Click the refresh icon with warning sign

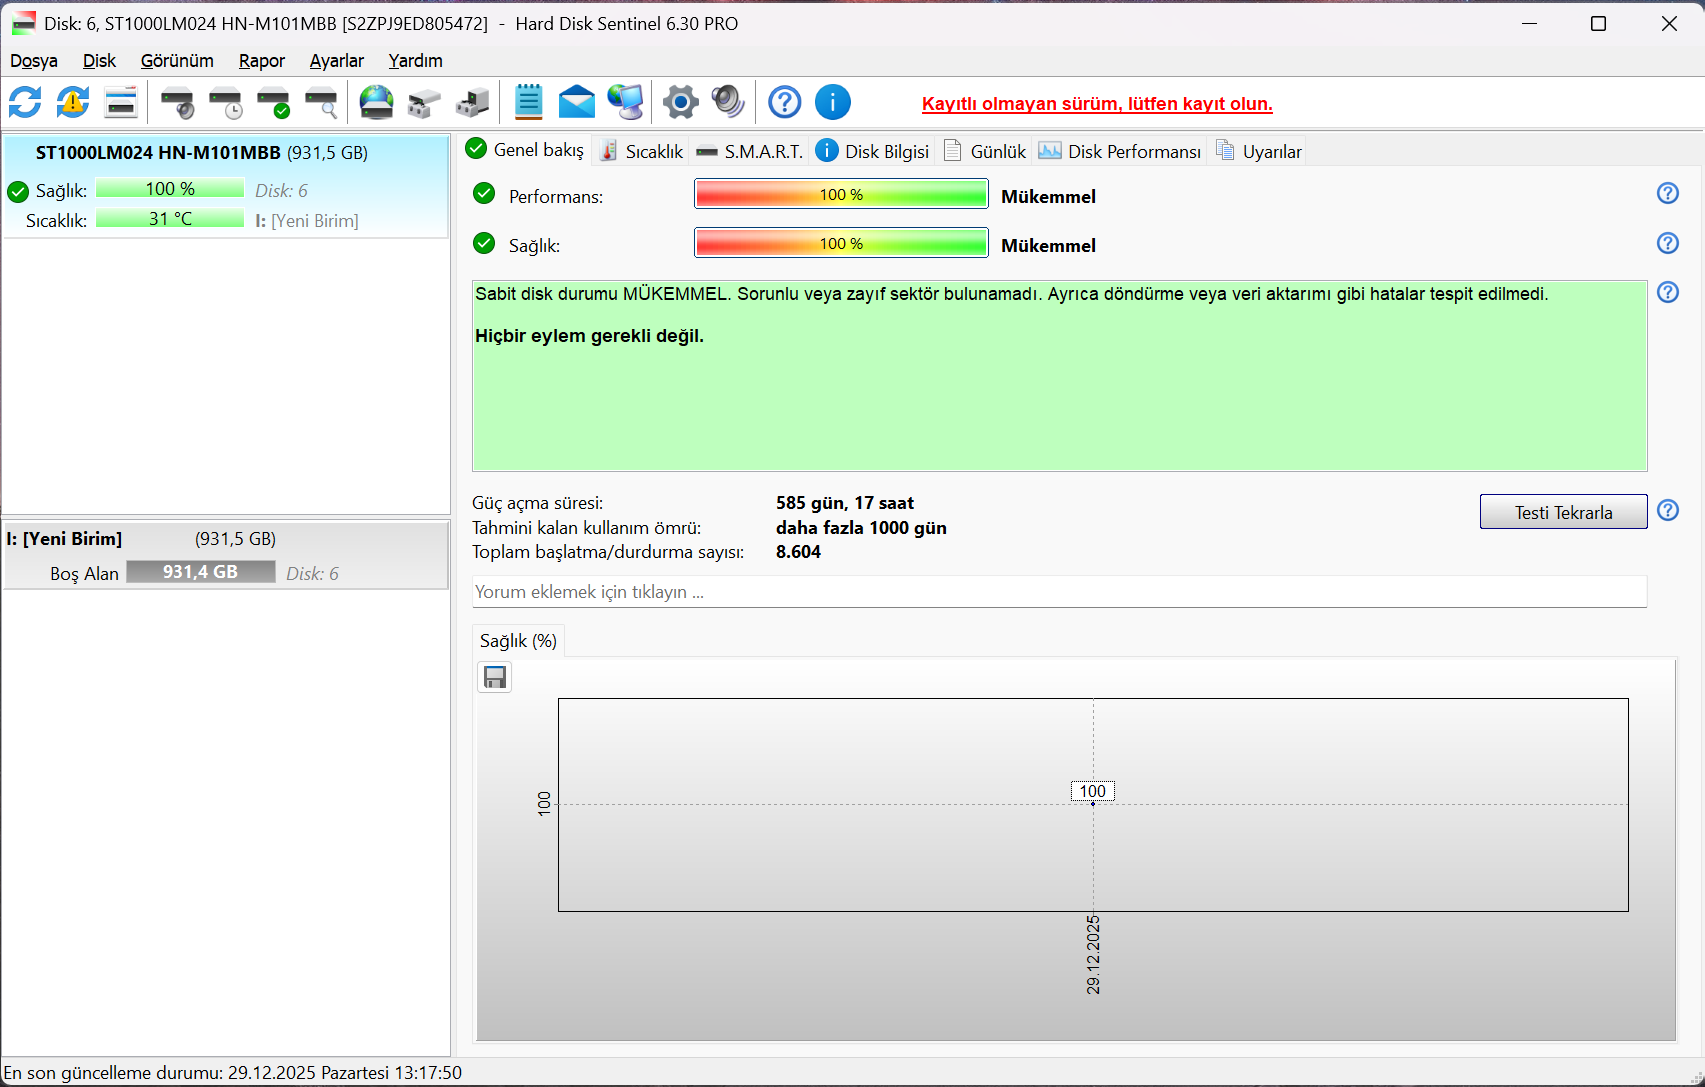[x=73, y=102]
